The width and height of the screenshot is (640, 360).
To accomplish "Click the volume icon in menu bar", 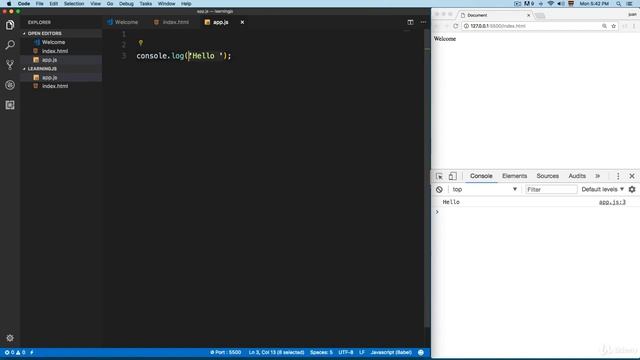I will (561, 4).
